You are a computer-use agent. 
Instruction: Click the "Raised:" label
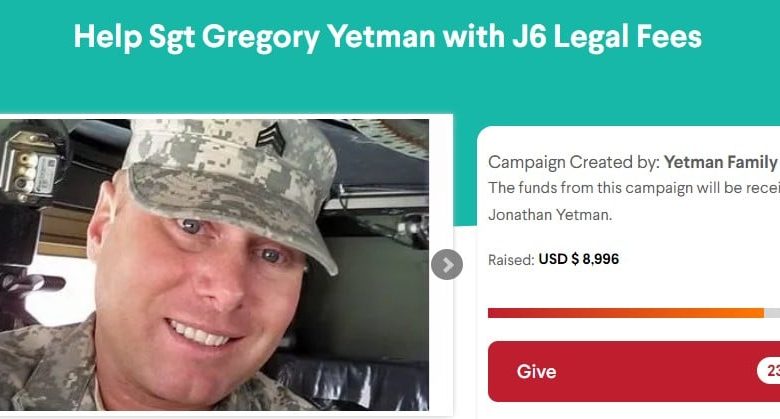(x=511, y=260)
